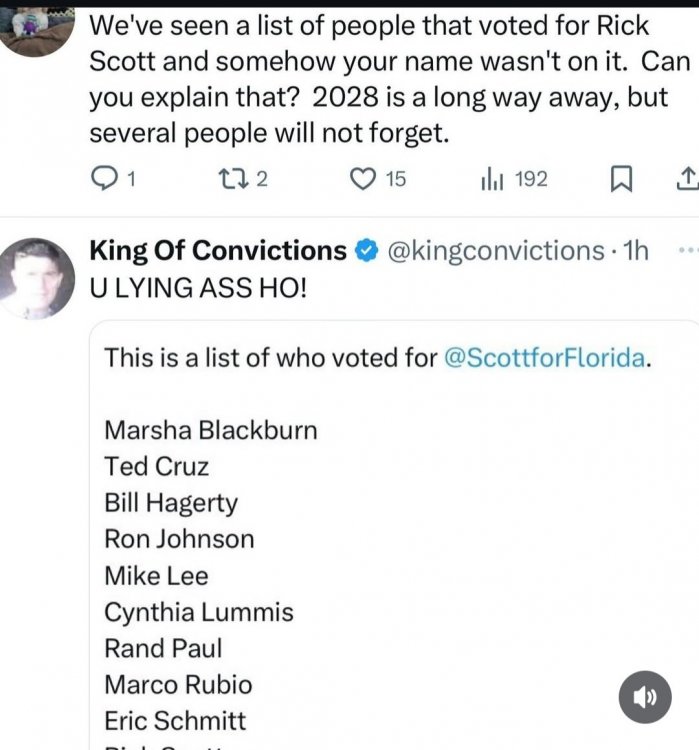This screenshot has height=750, width=699.
Task: Bookmark the Rick Scott tweet
Action: coord(621,179)
